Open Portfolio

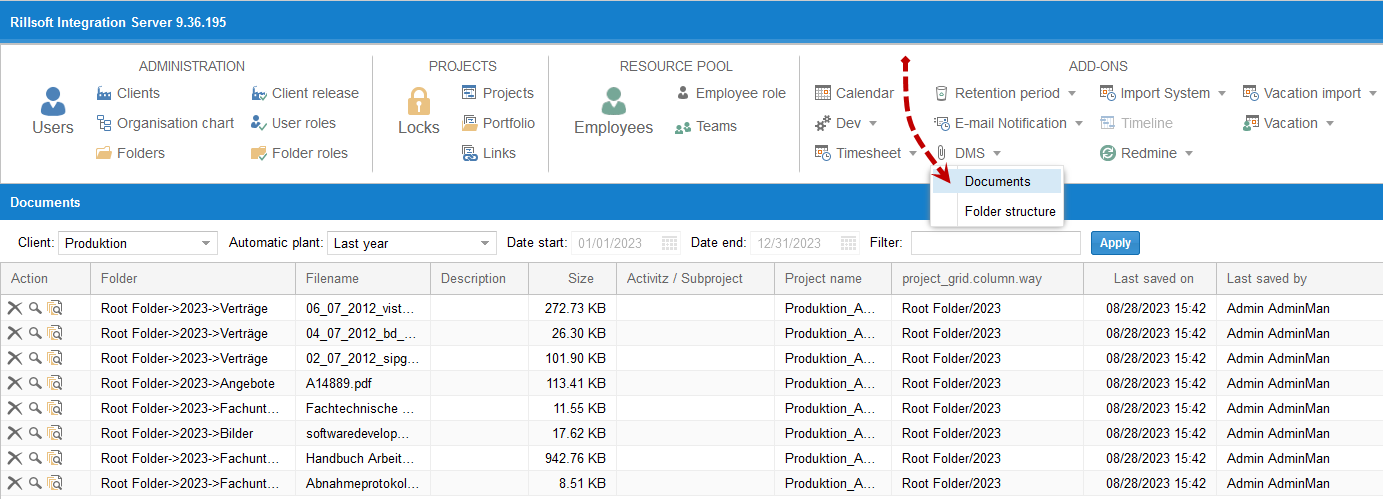498,123
